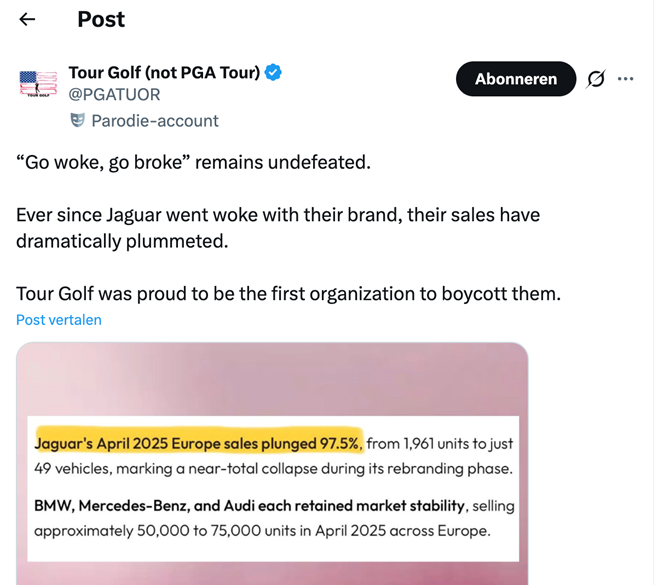Click the Tour Golf (not PGA Tour) display name
Image resolution: width=669 pixels, height=585 pixels.
click(x=164, y=72)
